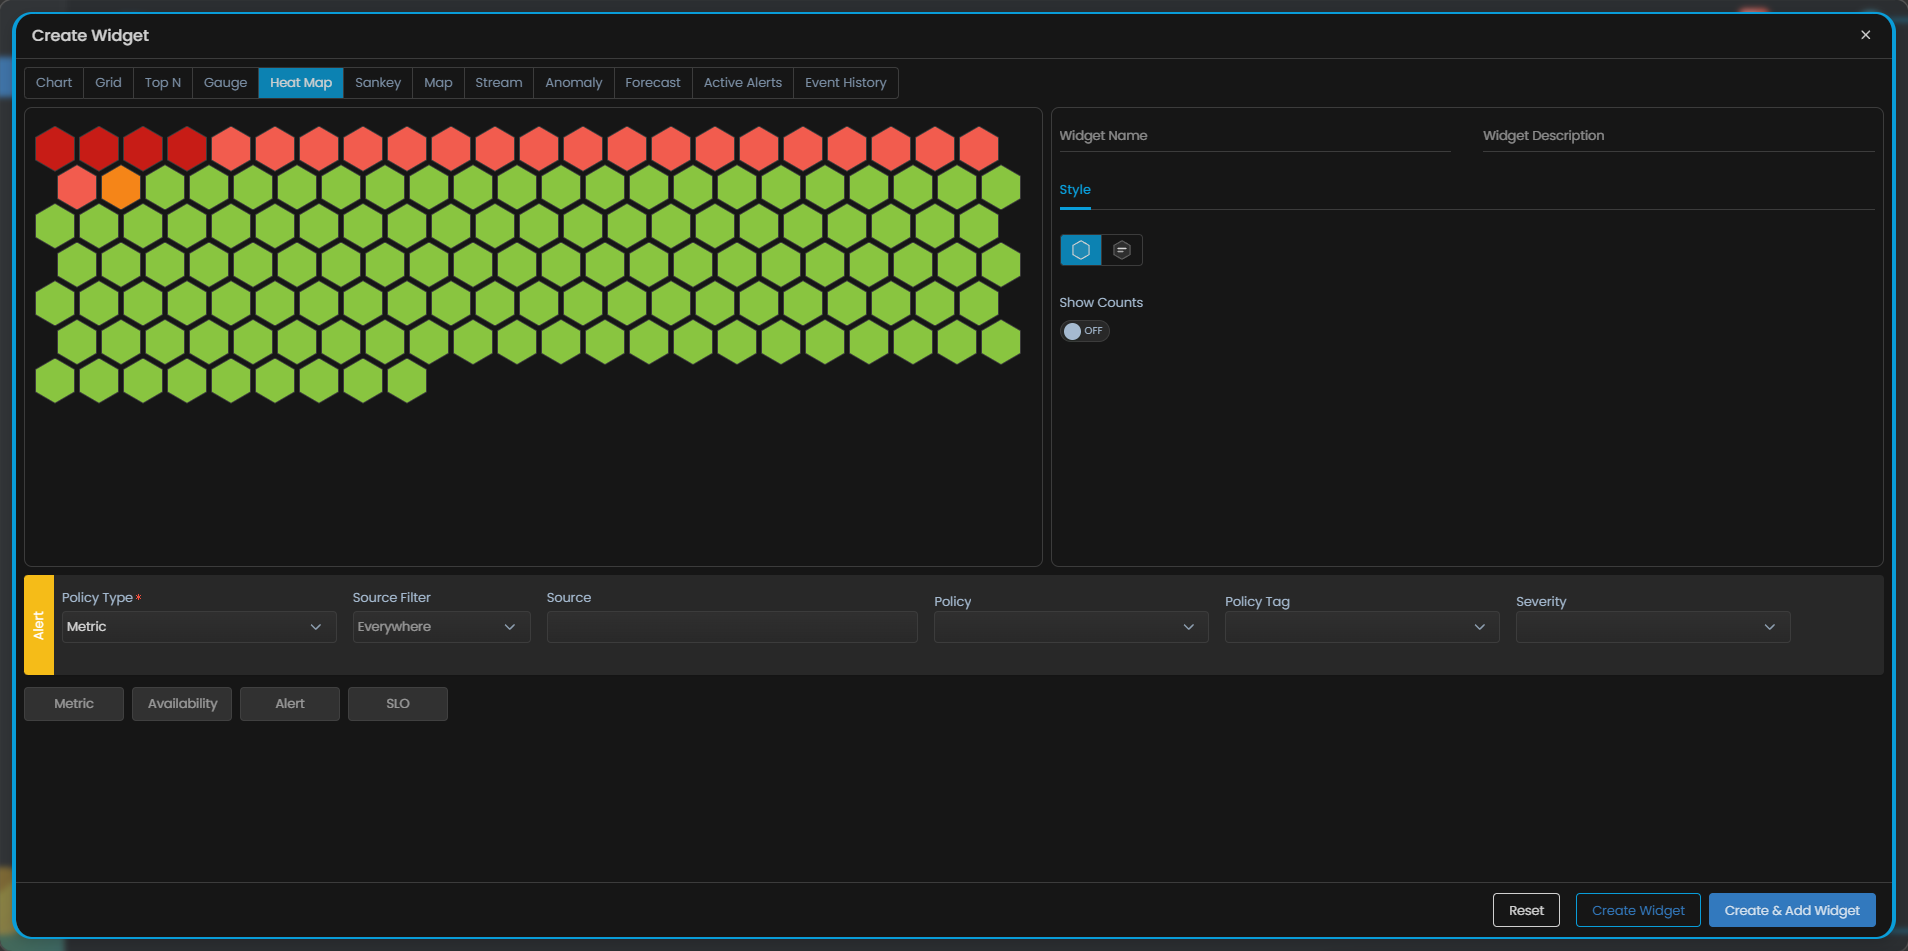Click into the Source text field
The height and width of the screenshot is (951, 1908).
(731, 627)
